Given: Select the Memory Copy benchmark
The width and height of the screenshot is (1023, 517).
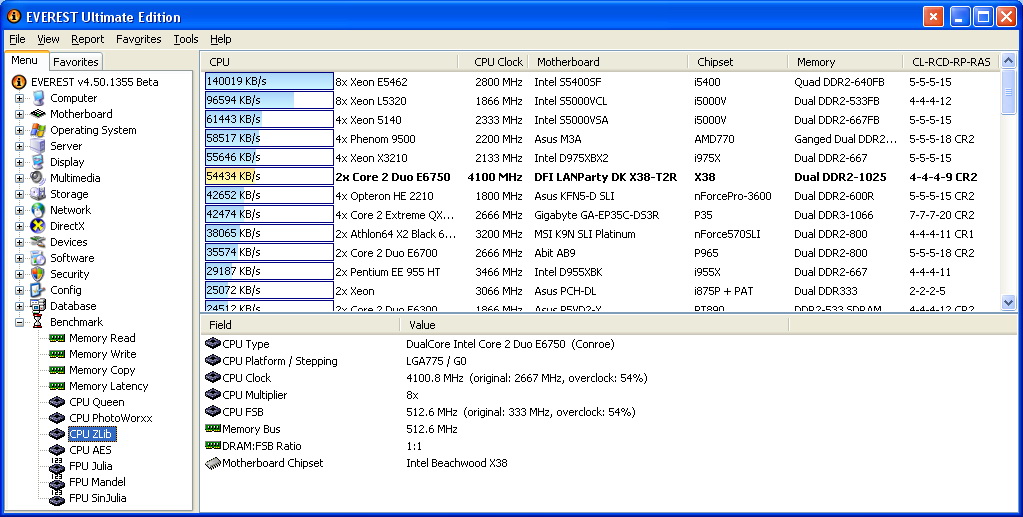Looking at the screenshot, I should 102,370.
